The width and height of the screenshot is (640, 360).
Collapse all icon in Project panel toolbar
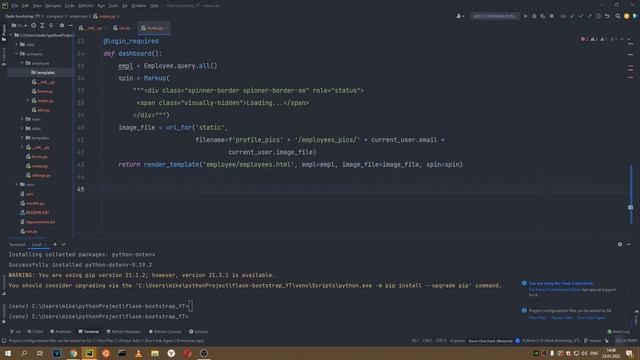coord(51,25)
